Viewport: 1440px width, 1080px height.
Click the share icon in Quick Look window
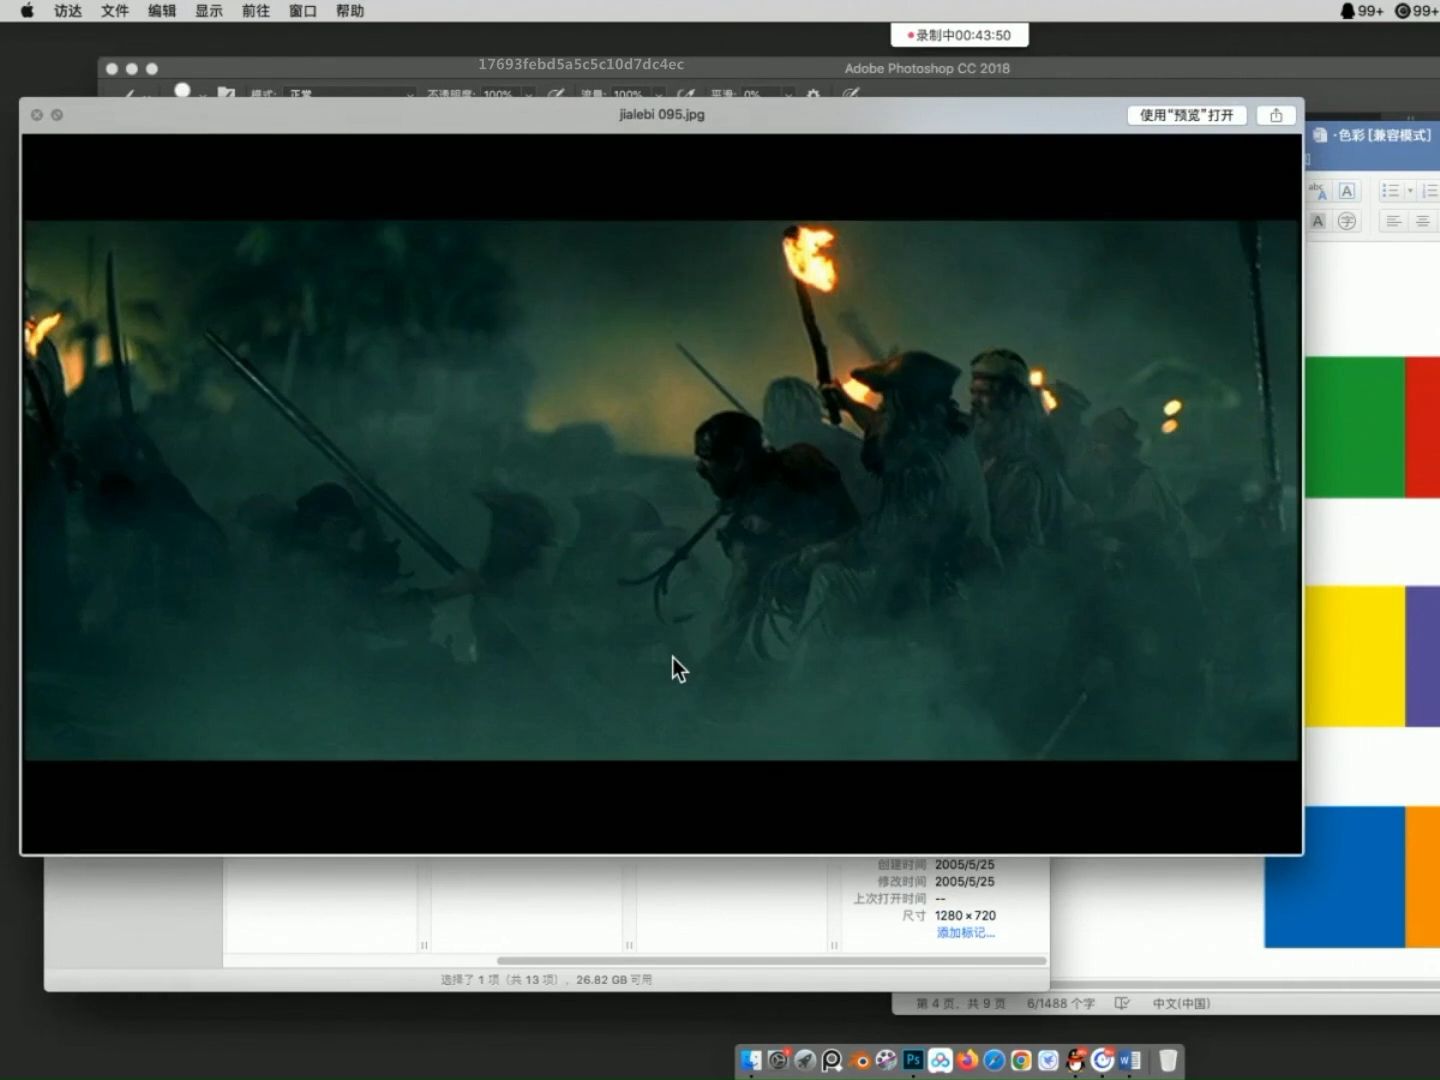[x=1276, y=115]
